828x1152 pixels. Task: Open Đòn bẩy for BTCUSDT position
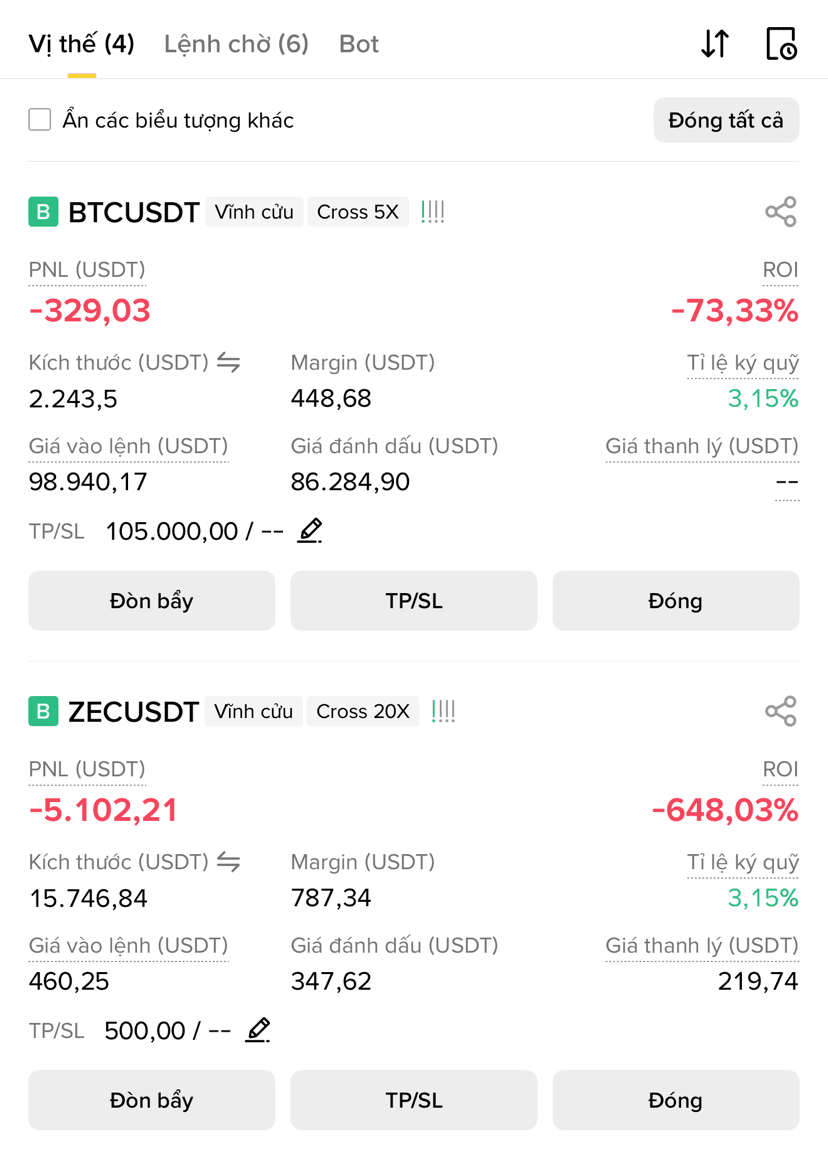point(151,601)
